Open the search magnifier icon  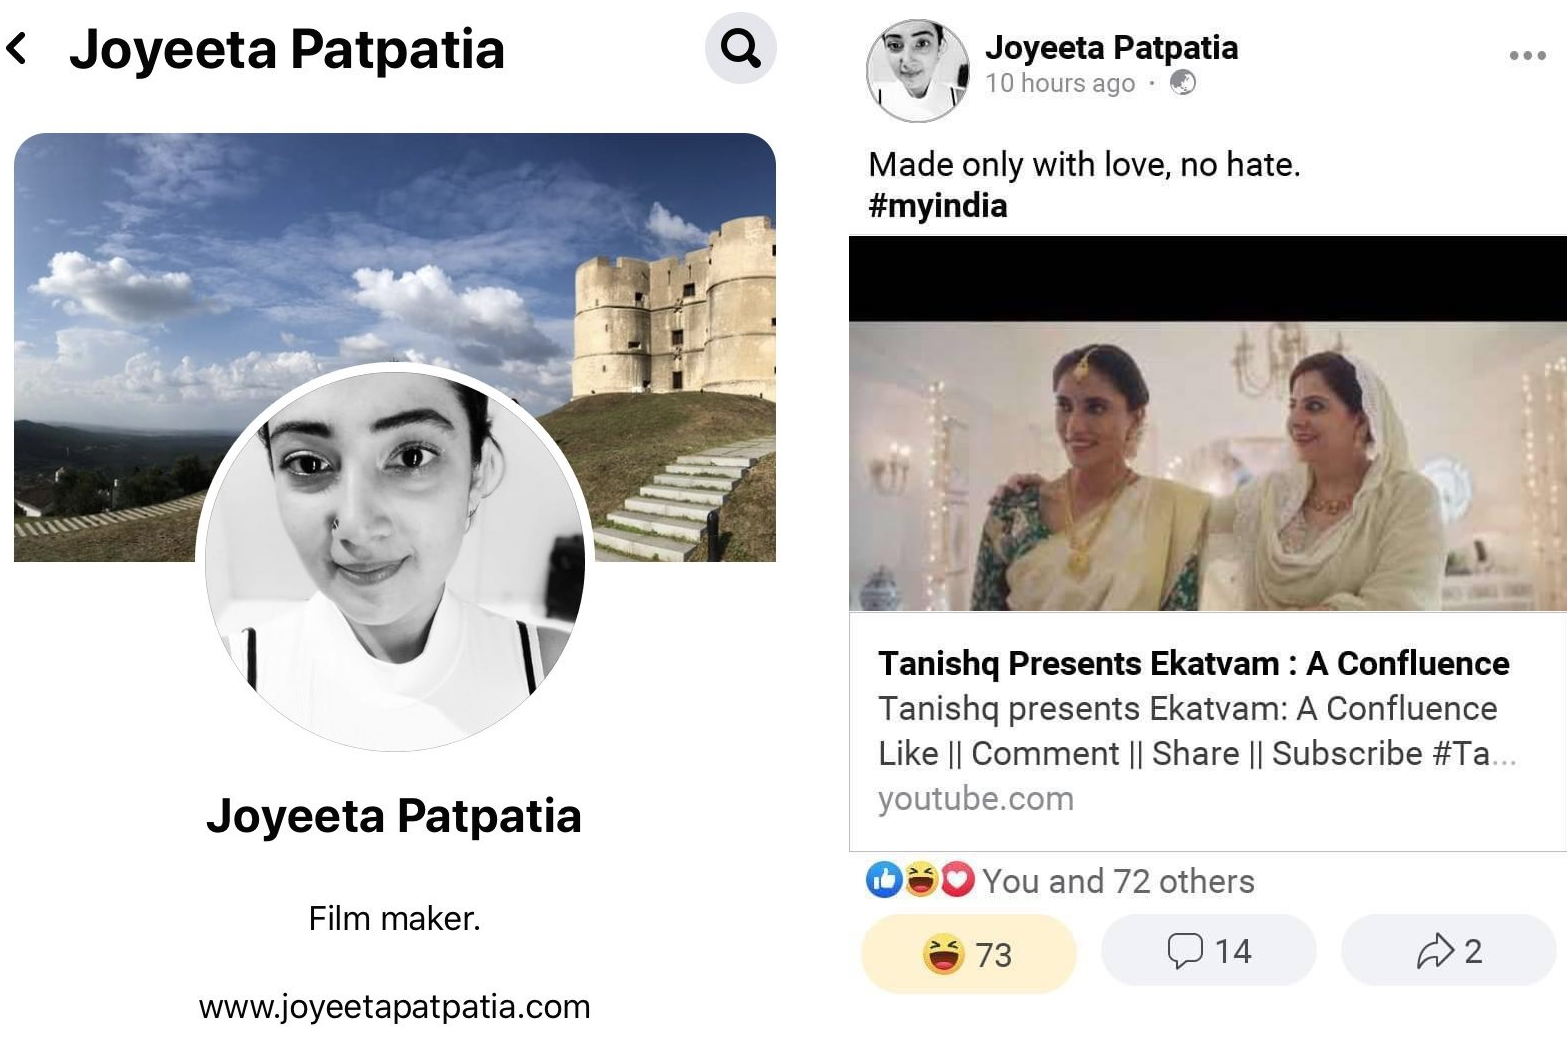740,48
